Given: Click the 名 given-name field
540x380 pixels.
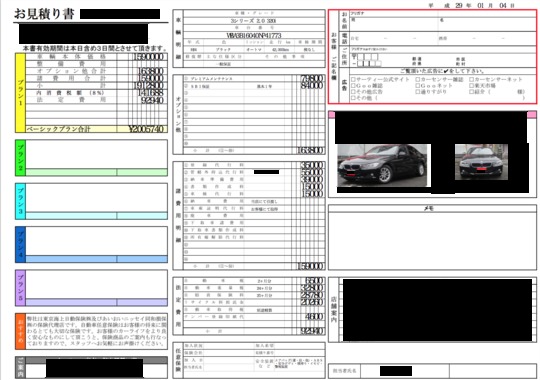Looking at the screenshot, I should (x=487, y=24).
